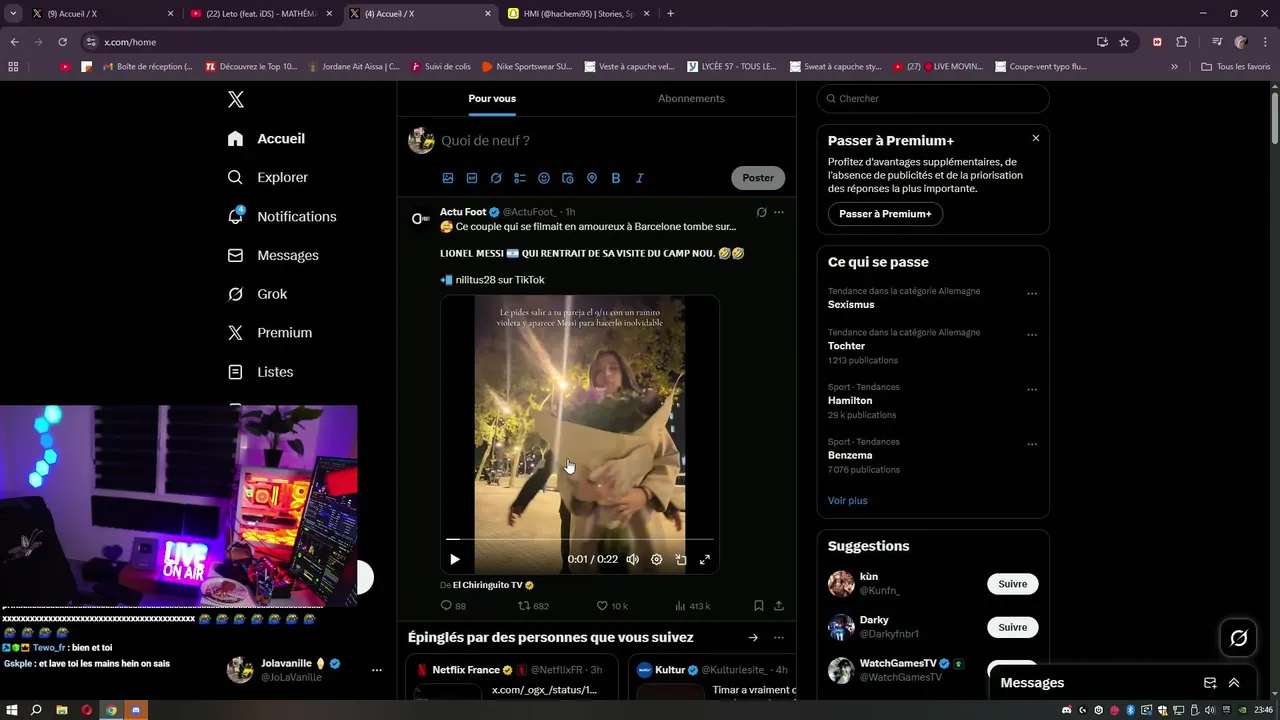
Task: Bookmark page with star icon
Action: pyautogui.click(x=1124, y=42)
